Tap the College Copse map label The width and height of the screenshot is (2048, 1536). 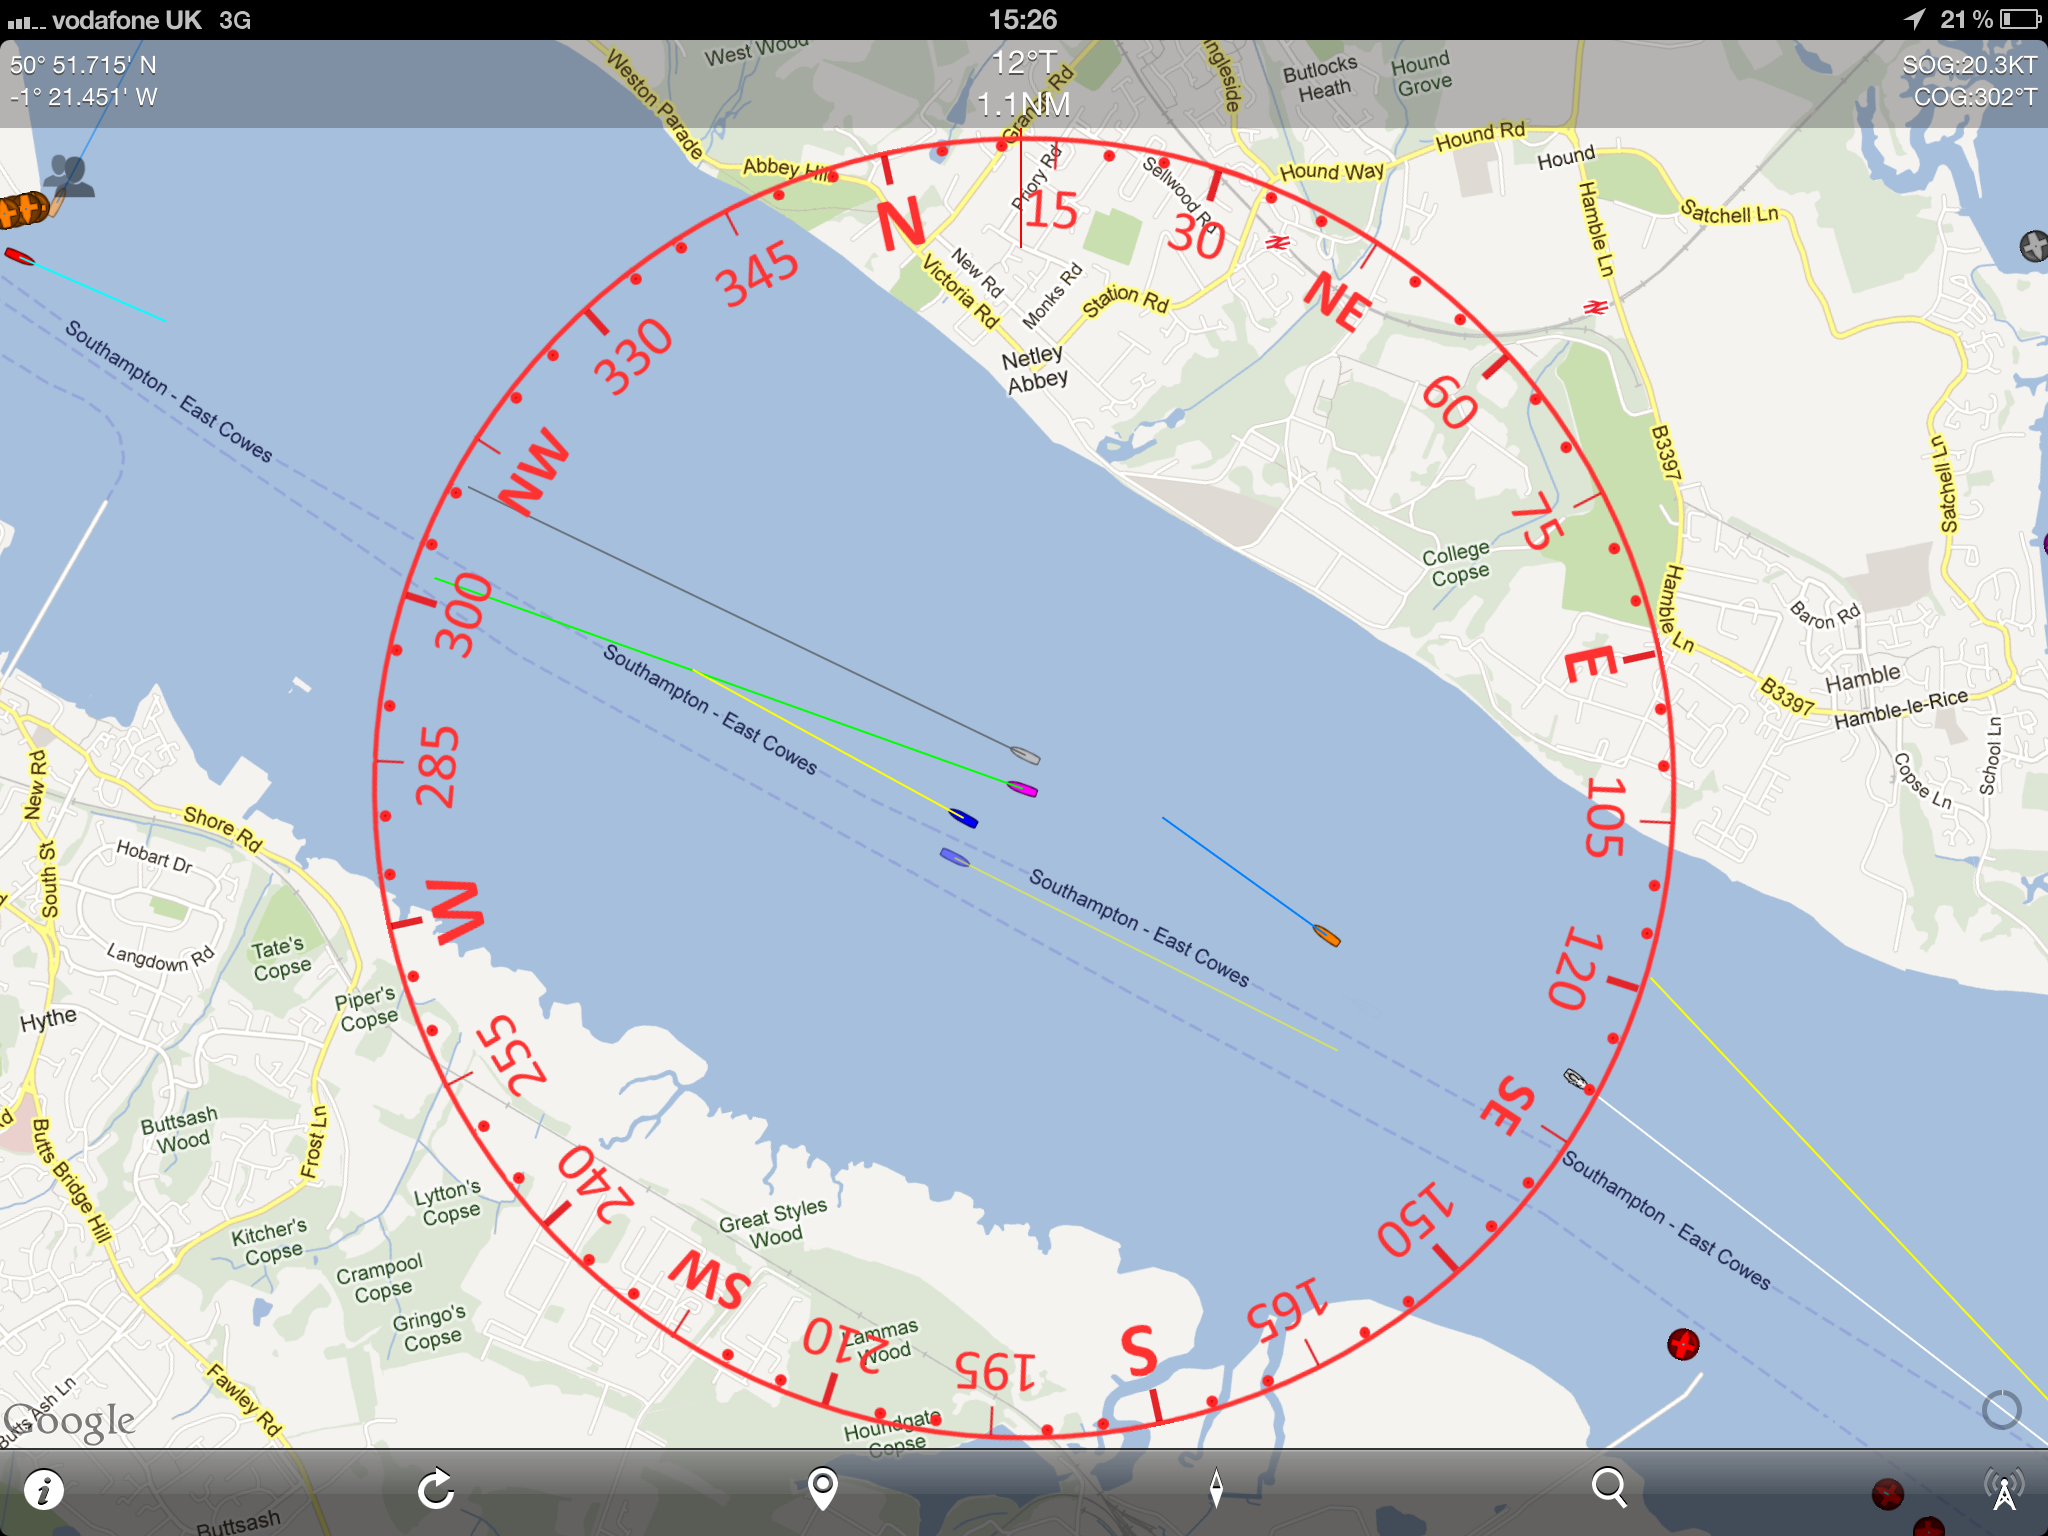click(1457, 564)
